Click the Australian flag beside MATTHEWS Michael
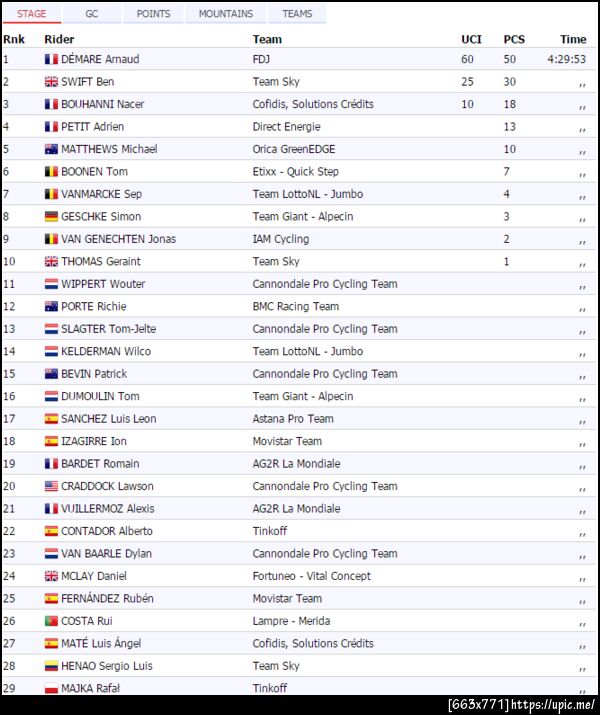The width and height of the screenshot is (600, 715). [x=51, y=149]
